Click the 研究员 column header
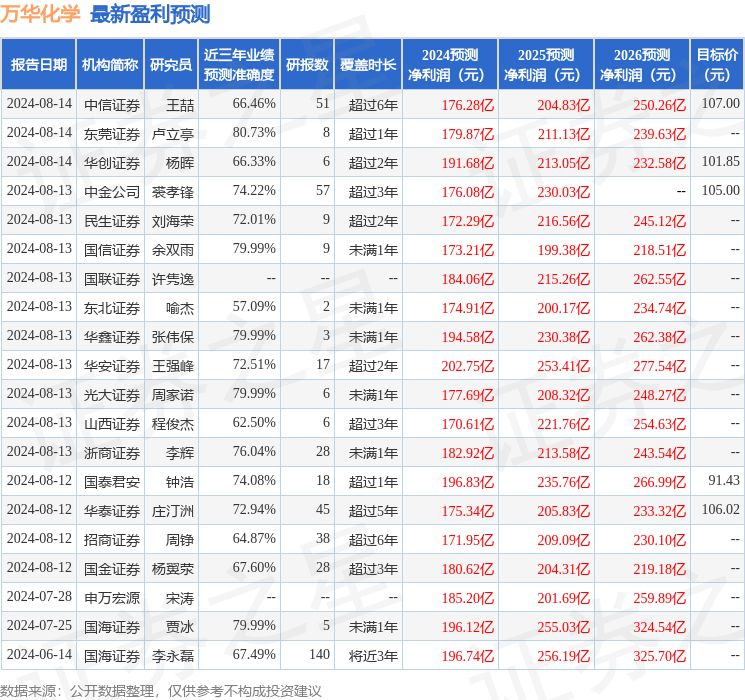 click(171, 65)
